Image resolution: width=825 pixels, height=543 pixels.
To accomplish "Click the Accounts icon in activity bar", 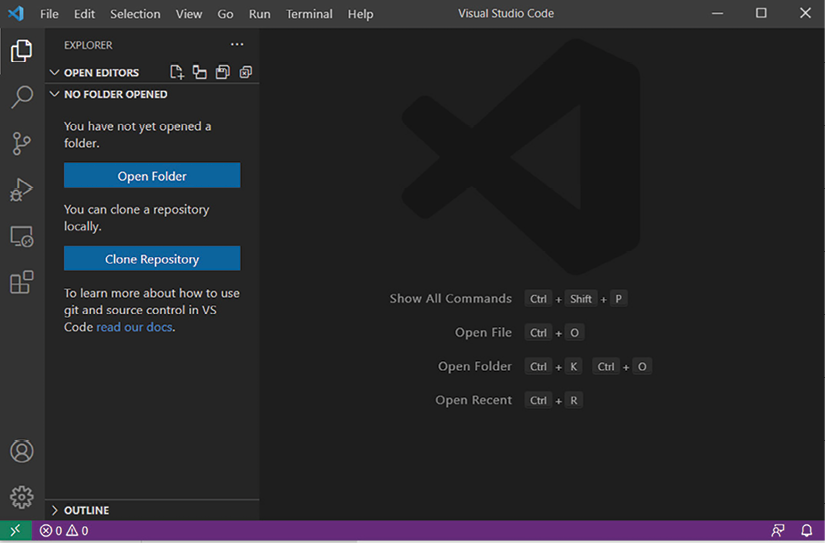I will coord(22,451).
